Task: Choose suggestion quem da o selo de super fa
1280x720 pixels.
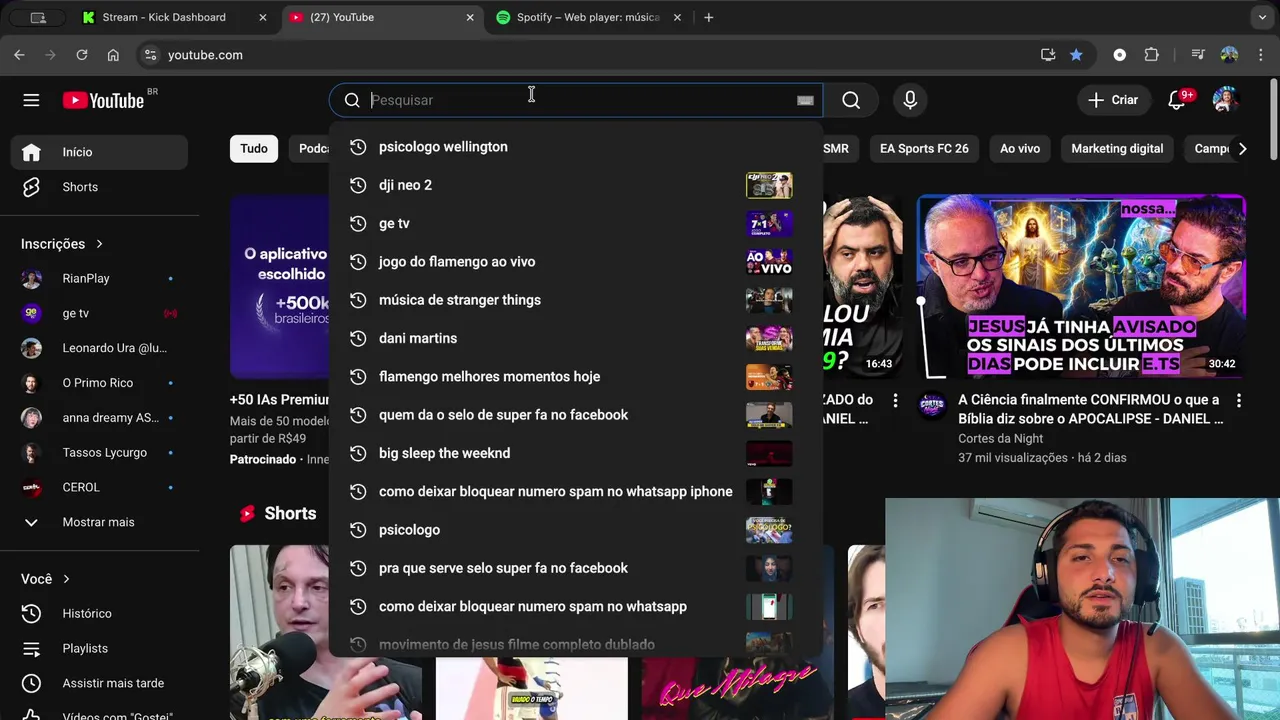Action: point(575,415)
